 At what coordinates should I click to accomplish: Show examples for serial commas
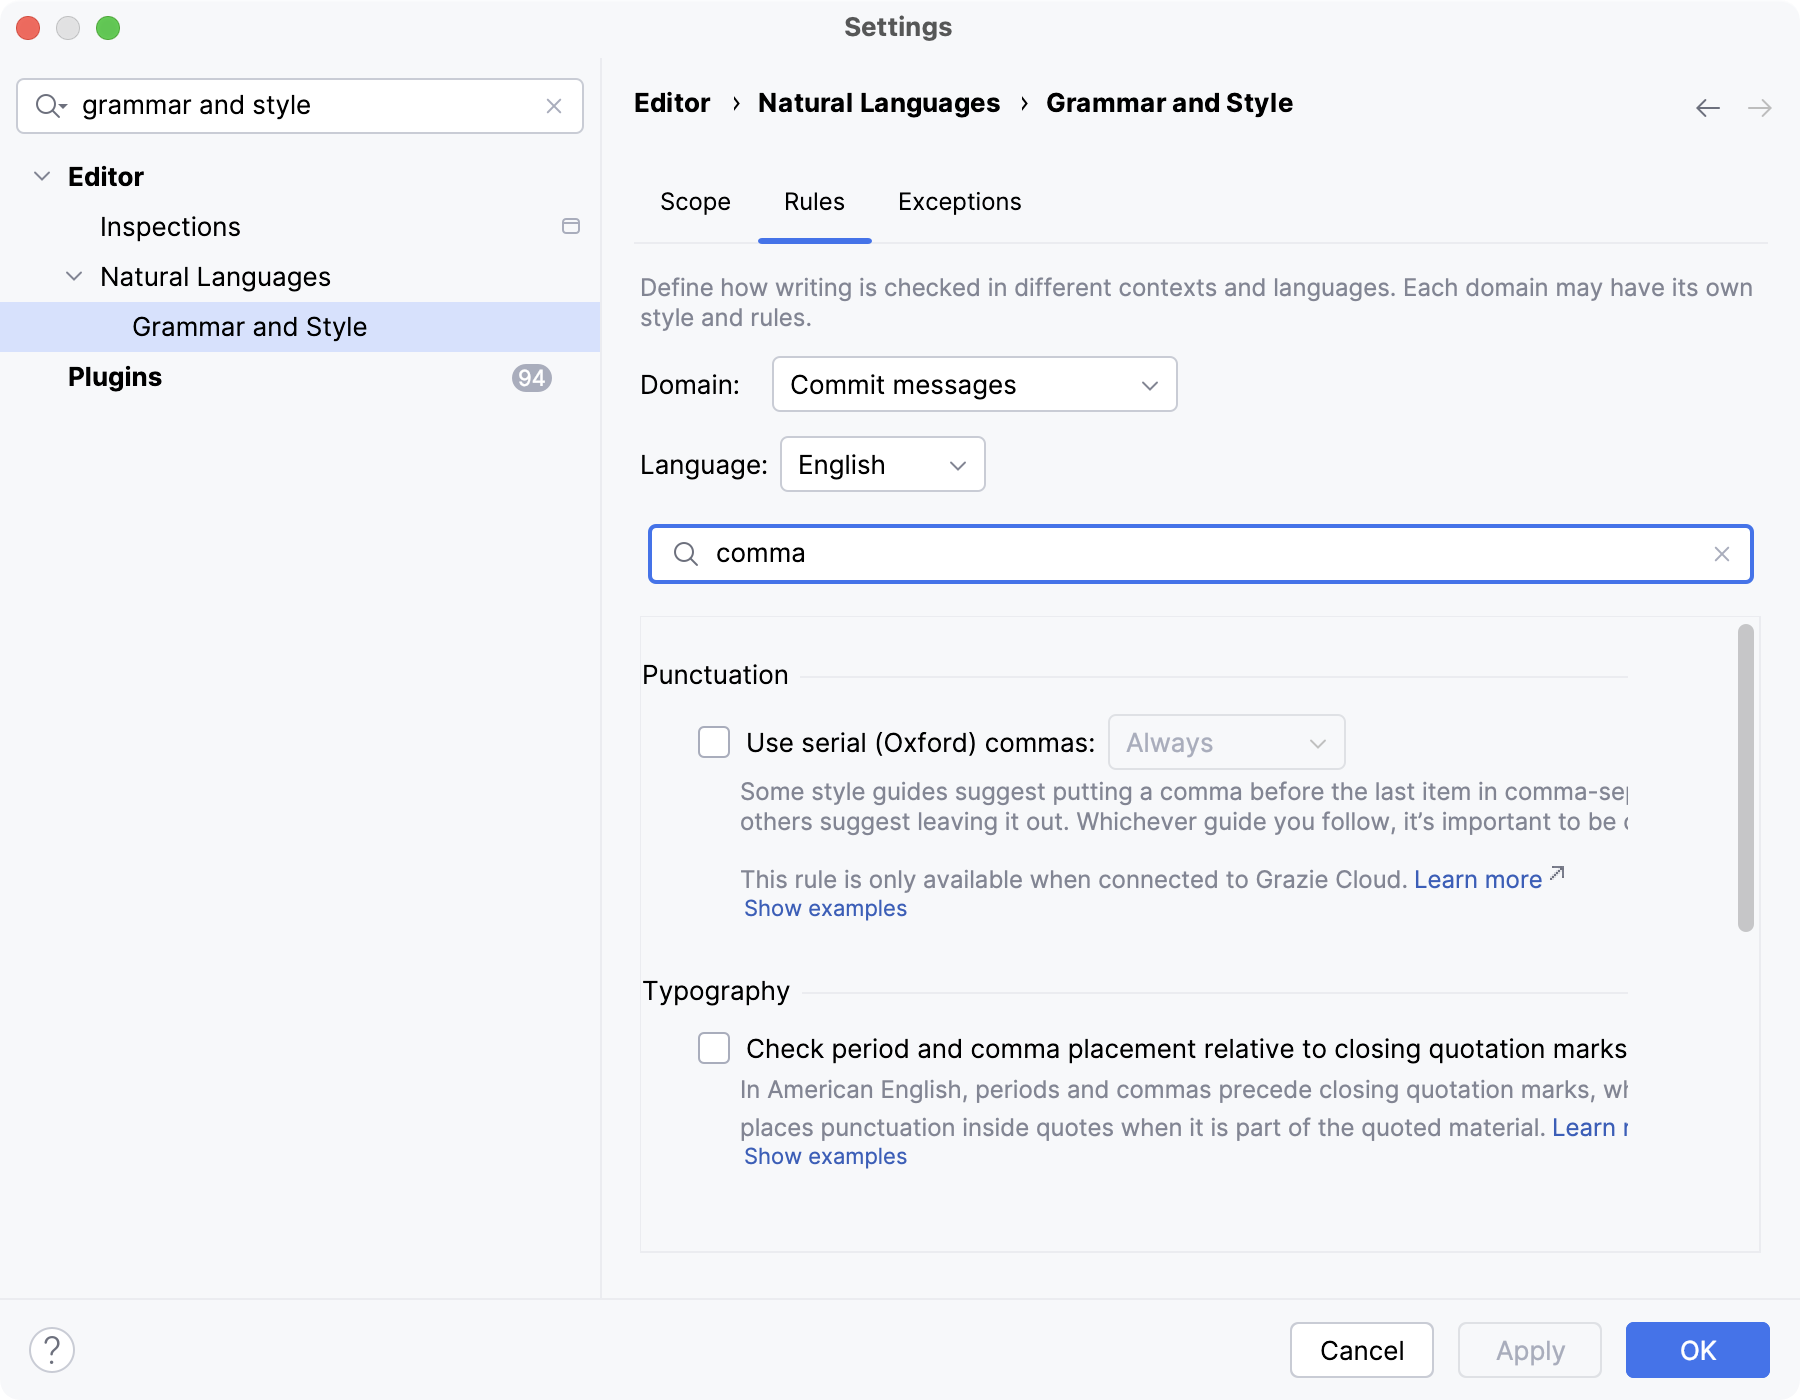click(824, 907)
